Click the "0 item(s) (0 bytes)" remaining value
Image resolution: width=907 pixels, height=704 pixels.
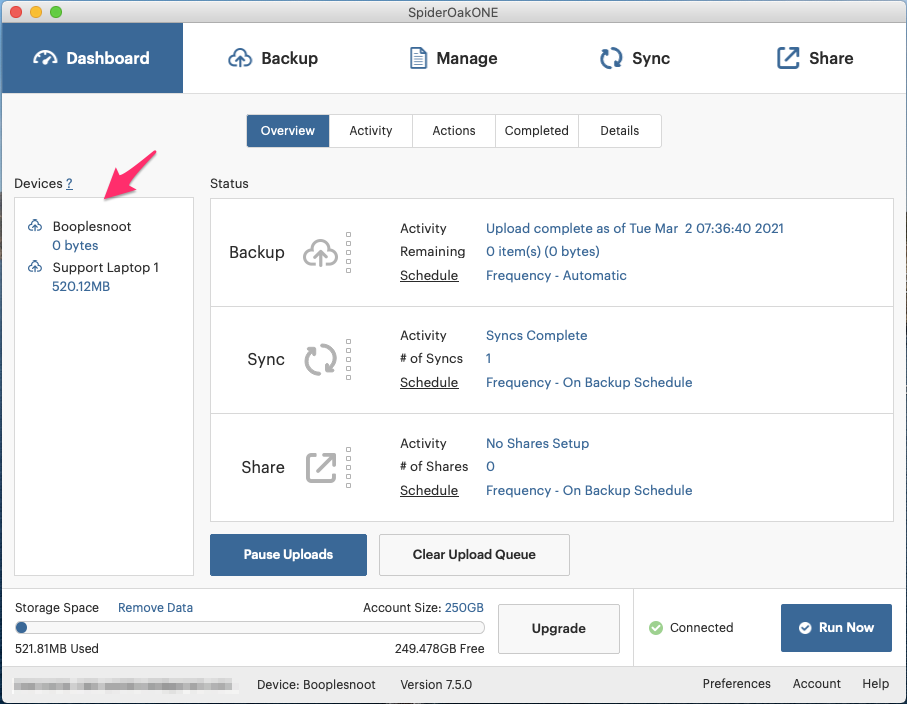[543, 252]
